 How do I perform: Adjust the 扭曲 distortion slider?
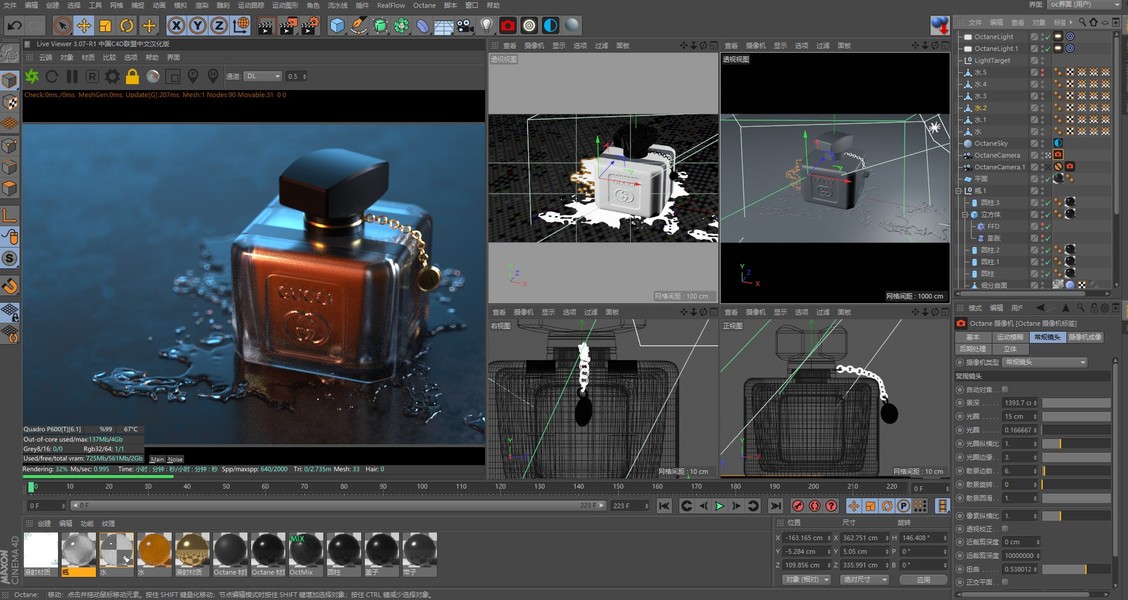click(1084, 569)
